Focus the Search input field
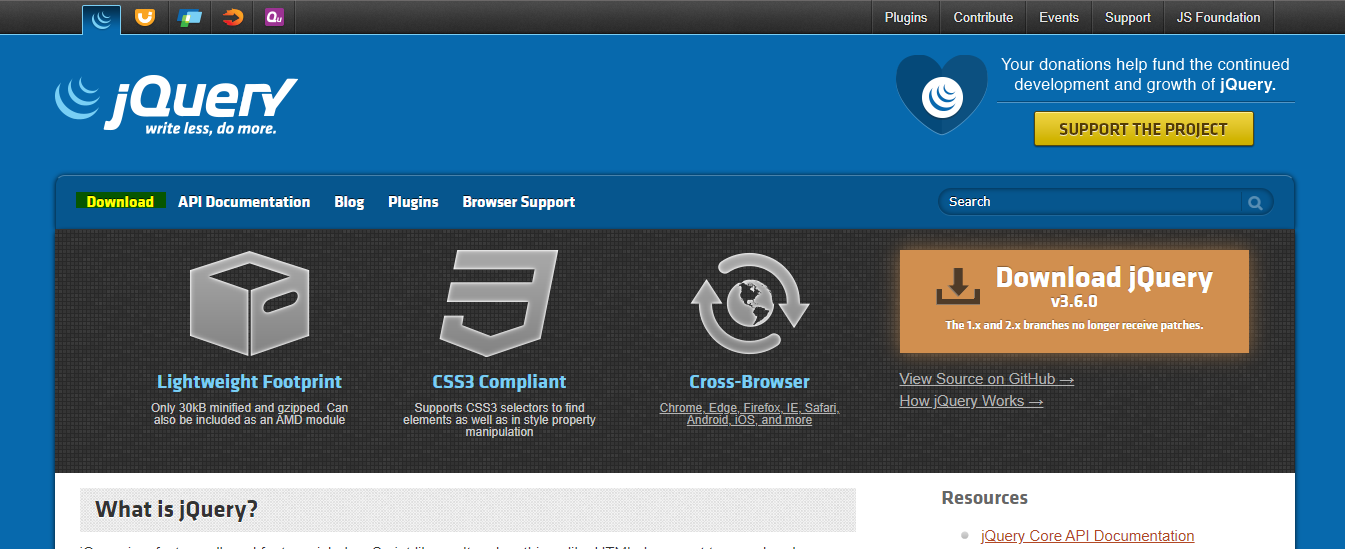 coord(1092,202)
